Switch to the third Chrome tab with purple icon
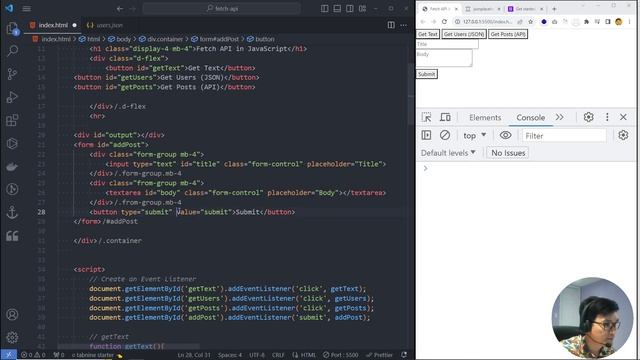The height and width of the screenshot is (360, 640). tap(526, 9)
